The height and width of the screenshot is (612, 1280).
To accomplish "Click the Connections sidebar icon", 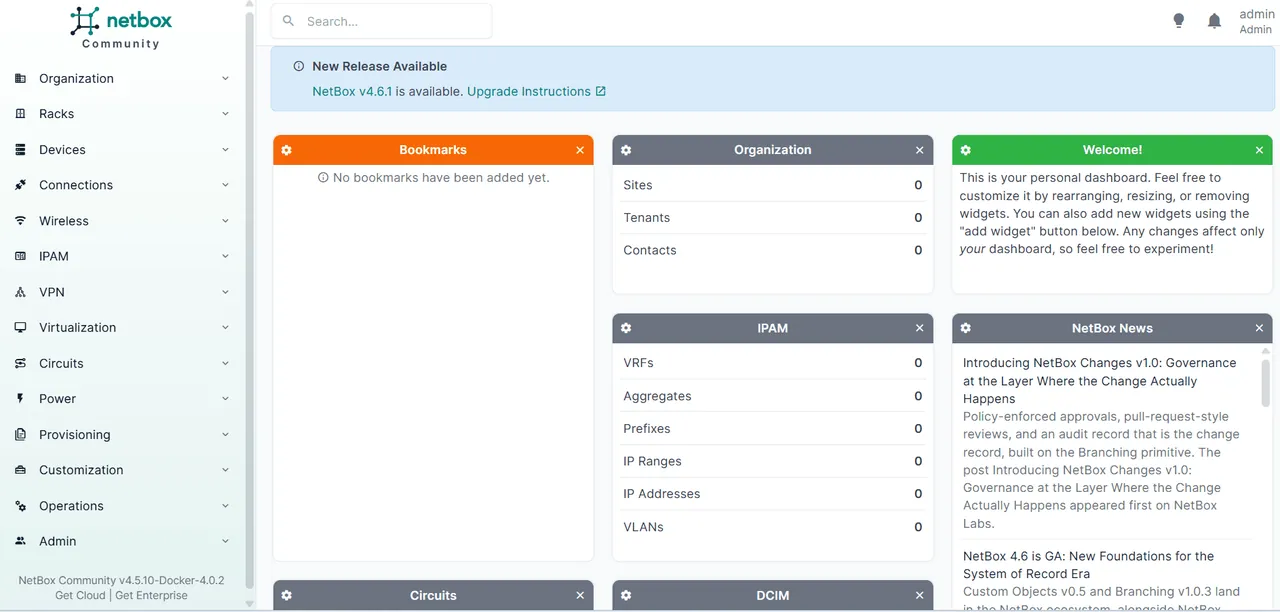I will click(20, 185).
